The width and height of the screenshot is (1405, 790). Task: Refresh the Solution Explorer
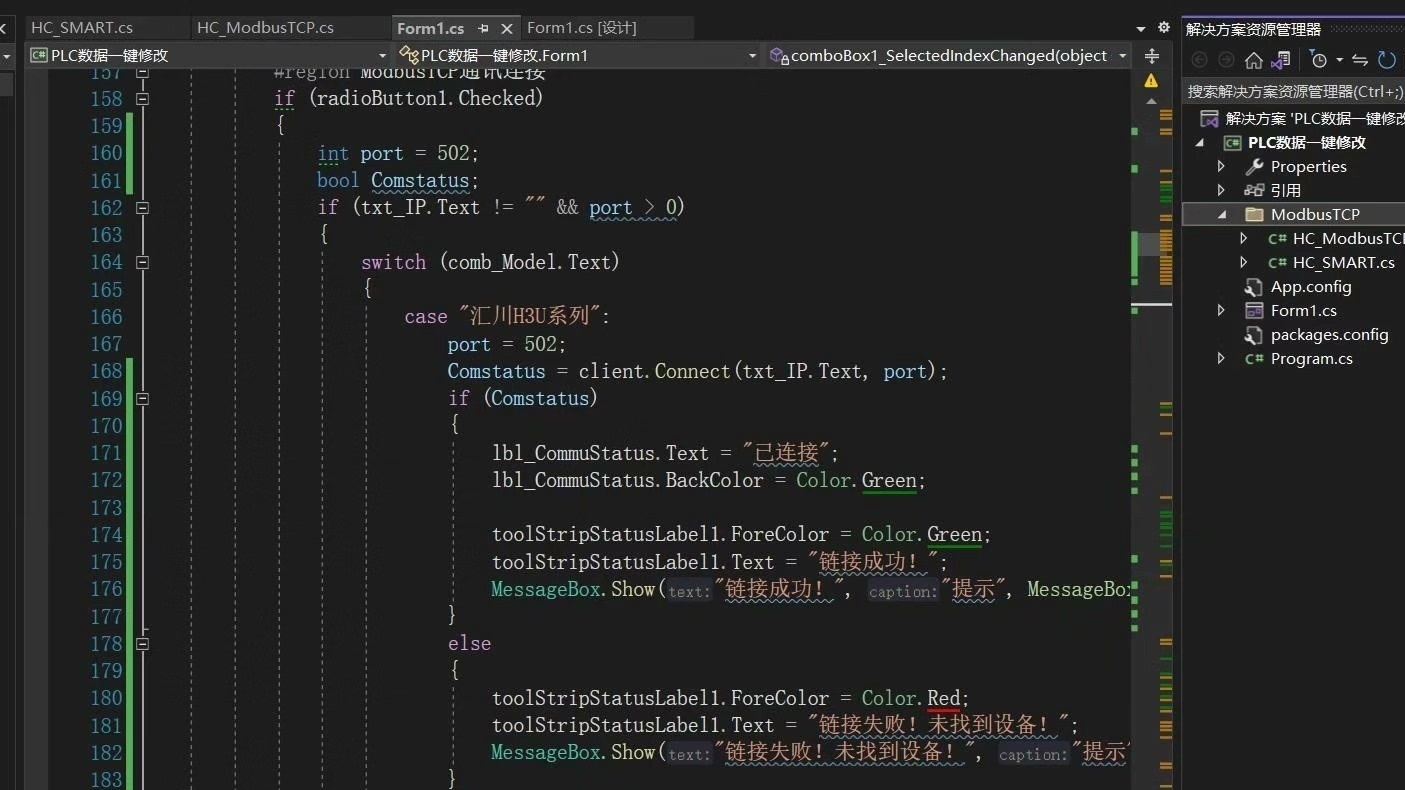point(1386,60)
